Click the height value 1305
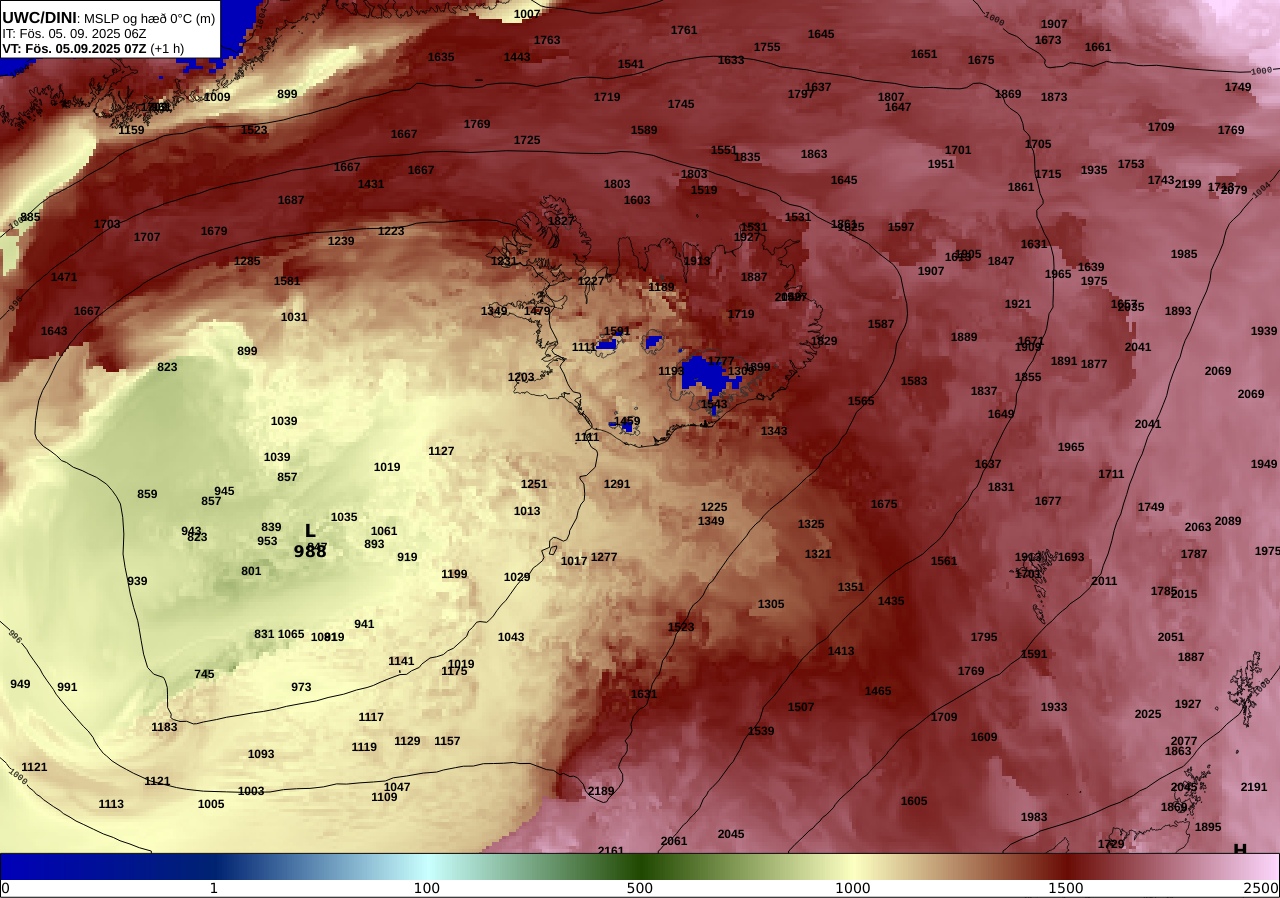Image resolution: width=1280 pixels, height=898 pixels. 771,604
